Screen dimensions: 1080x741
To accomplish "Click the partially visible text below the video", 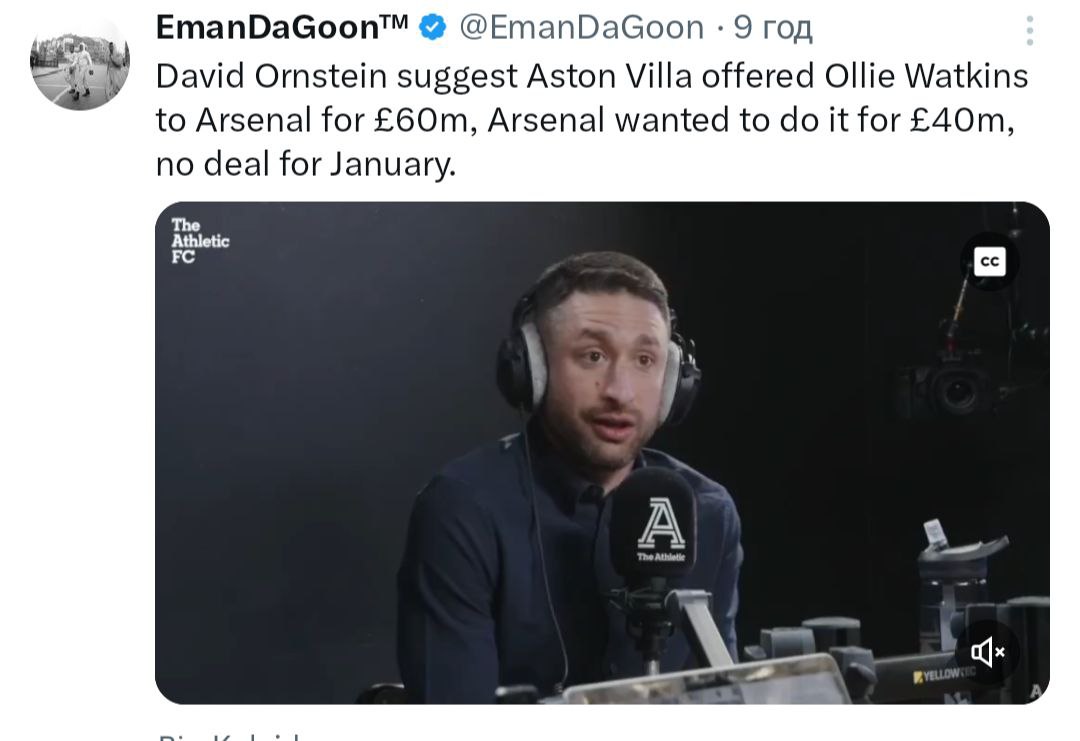I will [x=228, y=737].
